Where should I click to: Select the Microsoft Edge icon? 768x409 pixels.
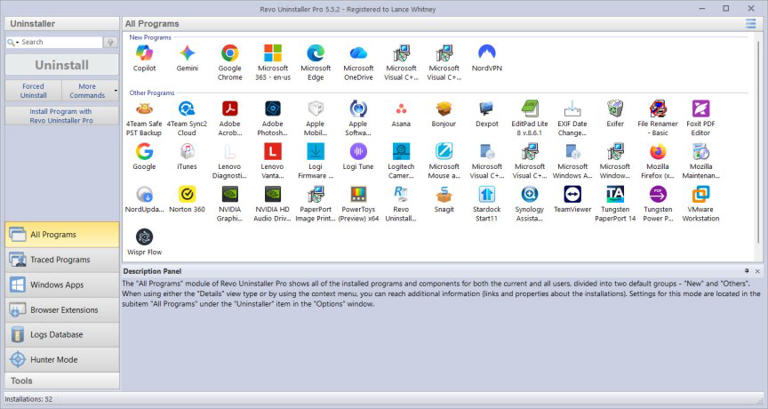(x=315, y=53)
